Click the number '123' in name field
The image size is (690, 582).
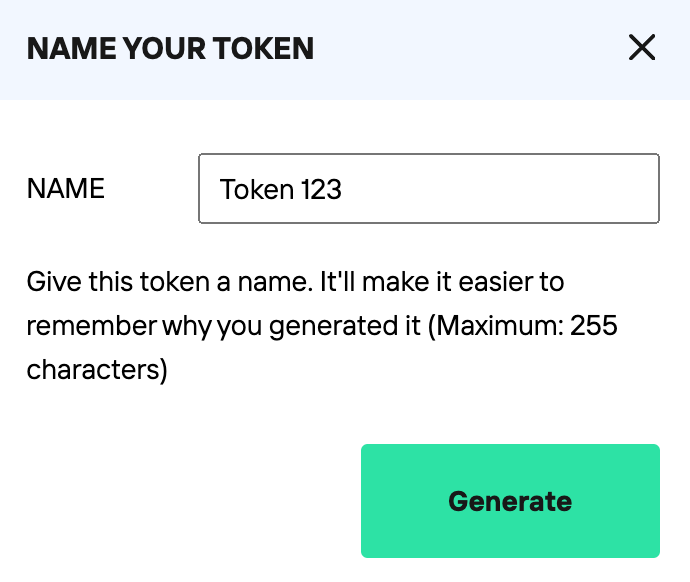pyautogui.click(x=320, y=189)
